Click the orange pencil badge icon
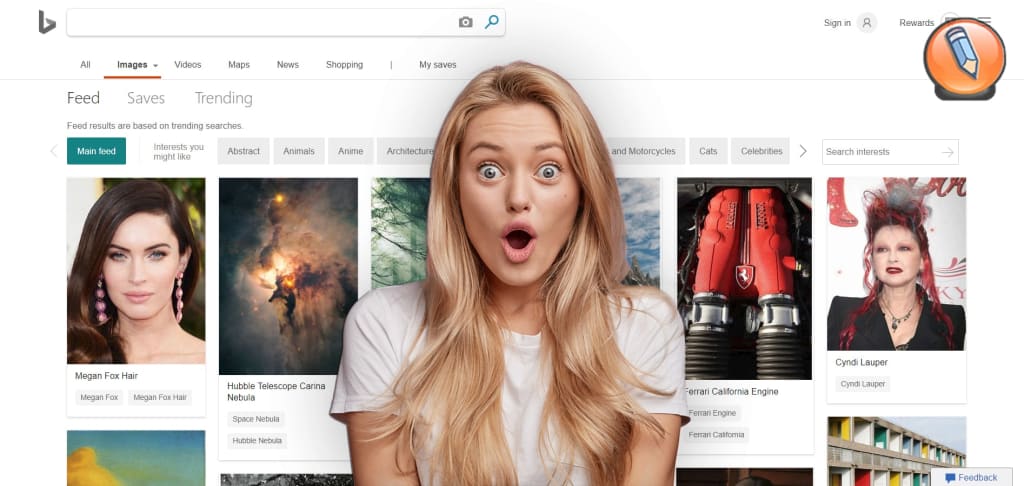This screenshot has height=486, width=1024. [965, 58]
